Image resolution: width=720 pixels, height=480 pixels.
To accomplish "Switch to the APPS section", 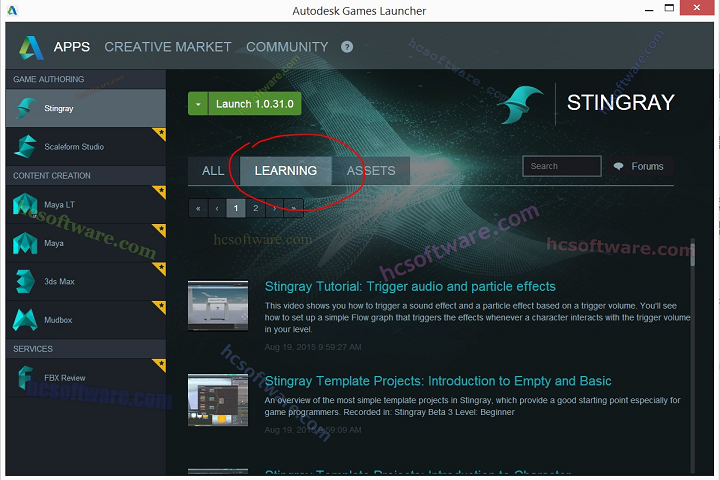I will click(72, 47).
